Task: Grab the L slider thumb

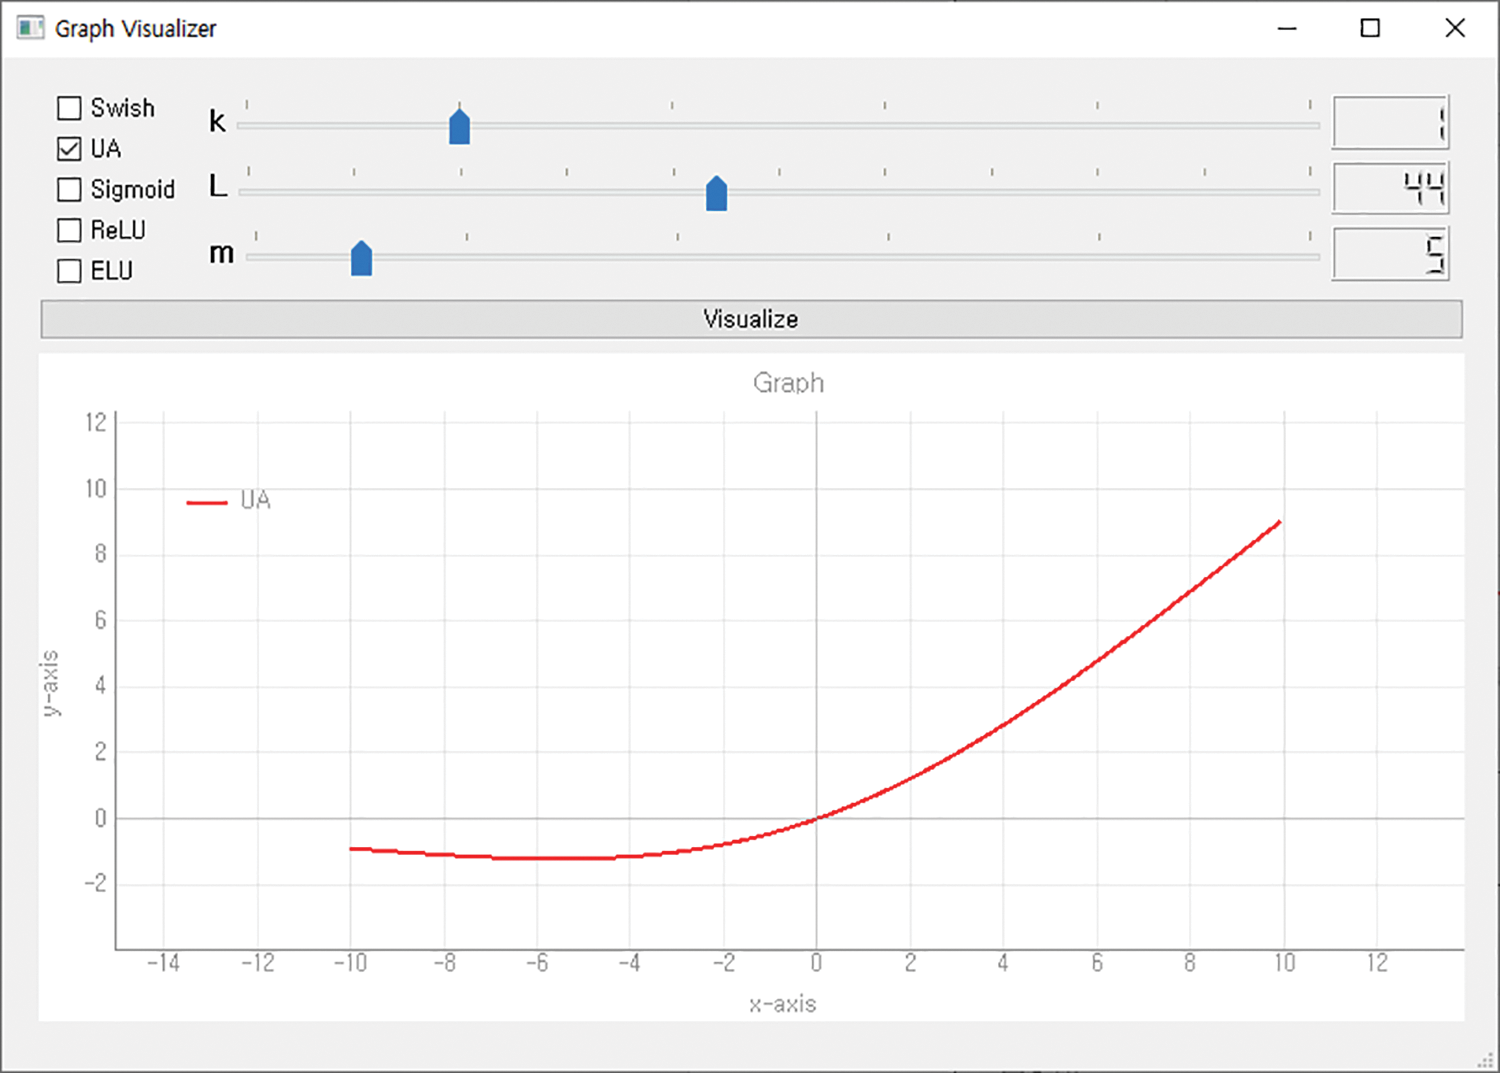Action: [716, 193]
